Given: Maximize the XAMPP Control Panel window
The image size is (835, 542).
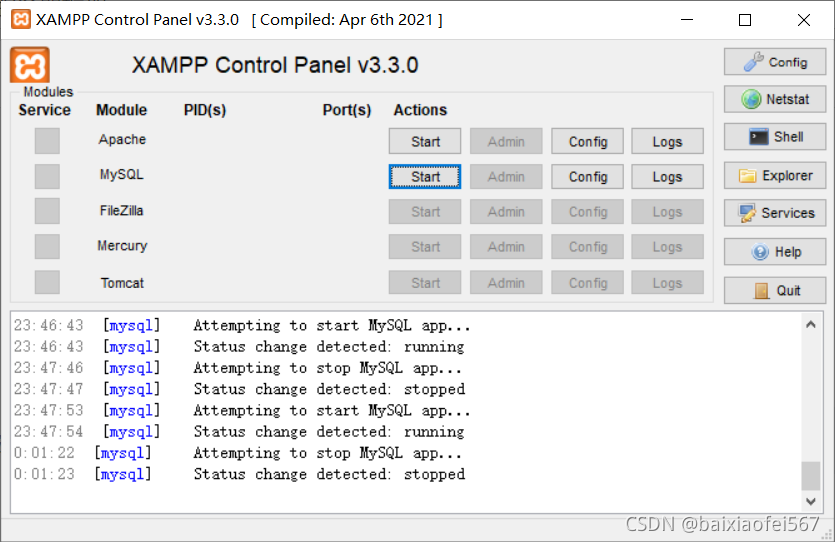Looking at the screenshot, I should point(745,20).
